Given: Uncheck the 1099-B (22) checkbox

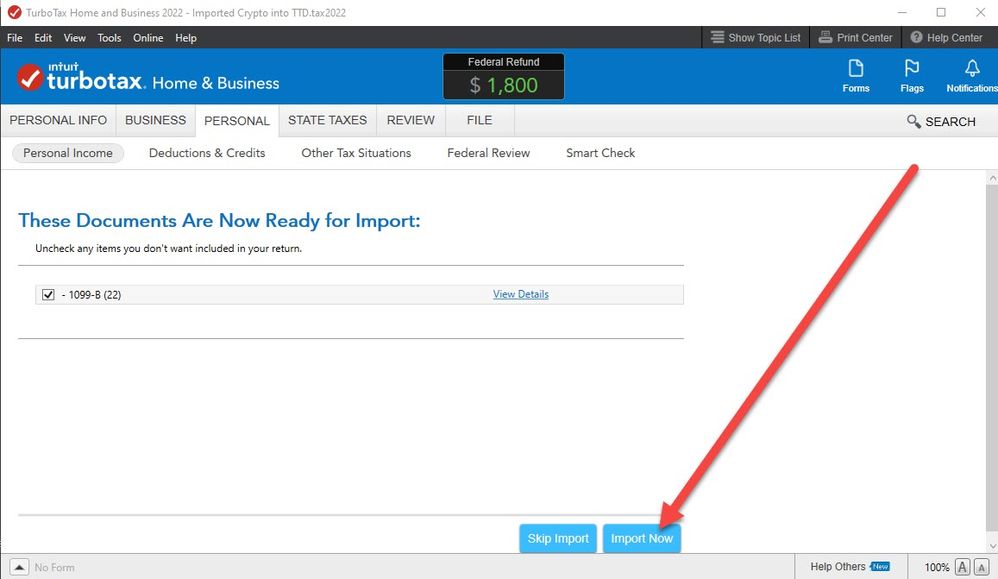Looking at the screenshot, I should [48, 295].
